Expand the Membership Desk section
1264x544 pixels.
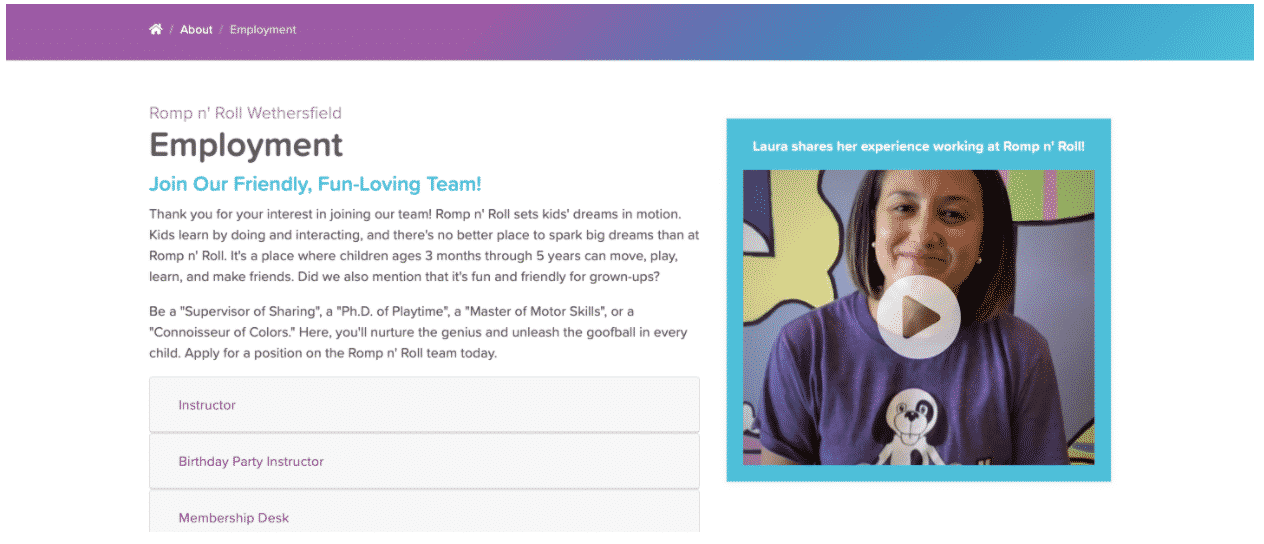pos(424,516)
